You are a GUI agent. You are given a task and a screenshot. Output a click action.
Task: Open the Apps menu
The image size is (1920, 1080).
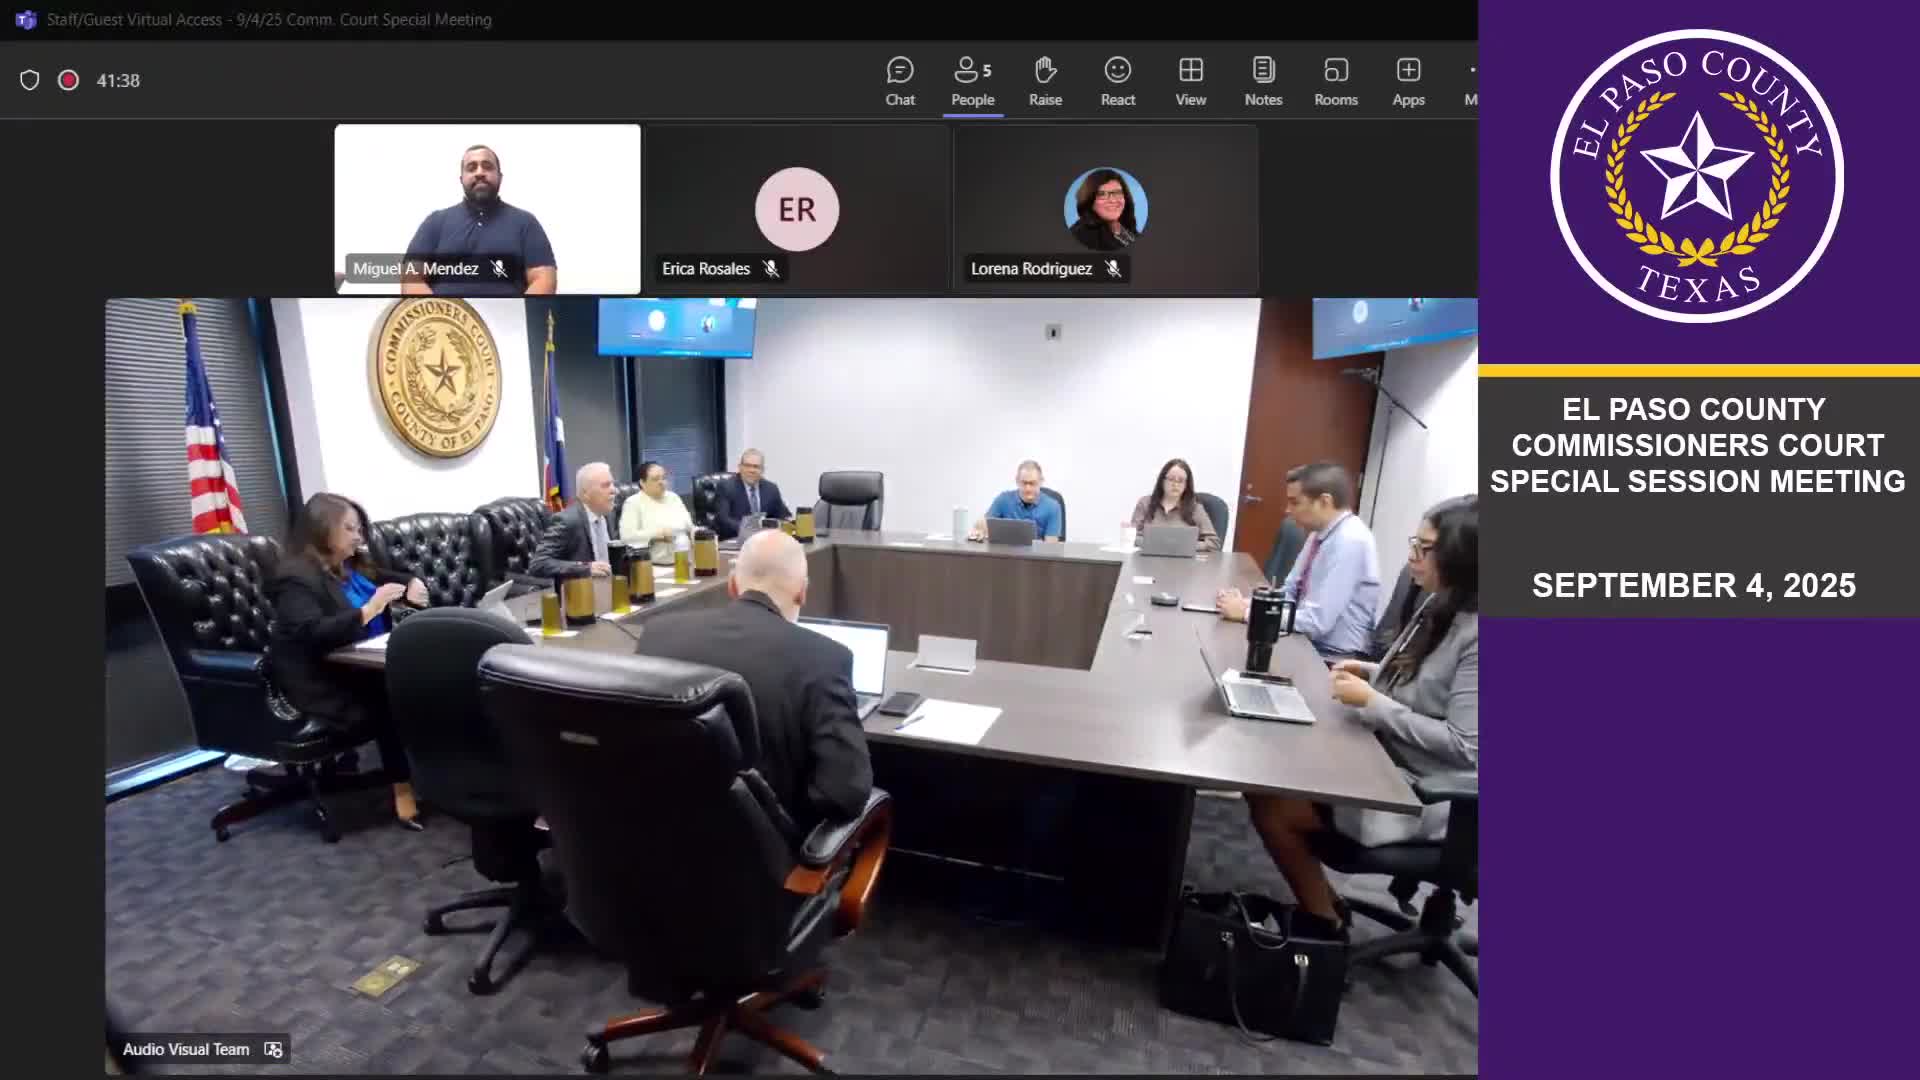tap(1408, 81)
